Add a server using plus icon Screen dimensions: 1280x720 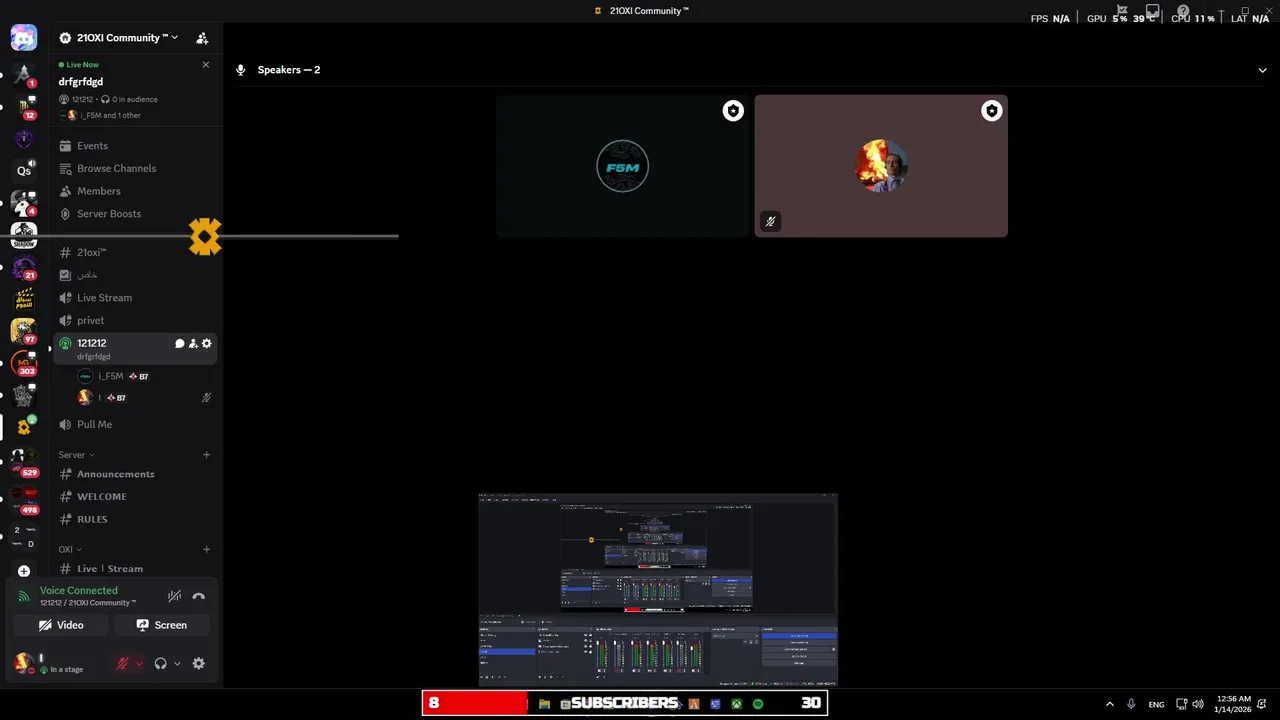(24, 571)
